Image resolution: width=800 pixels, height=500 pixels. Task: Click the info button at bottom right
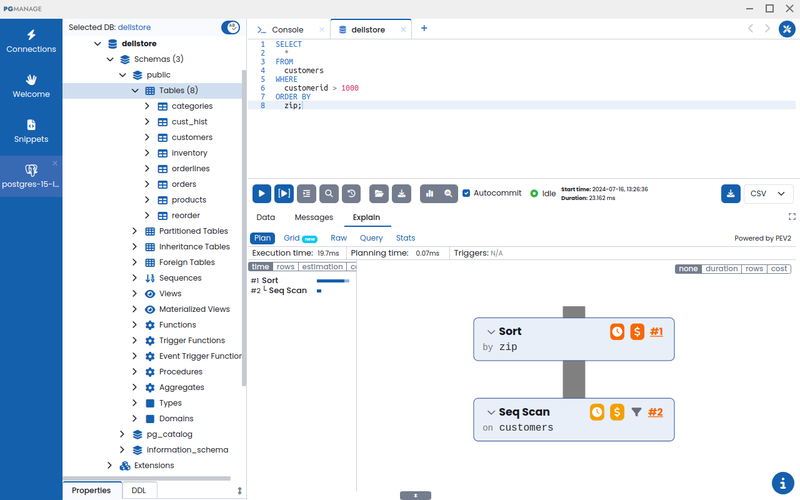point(783,482)
